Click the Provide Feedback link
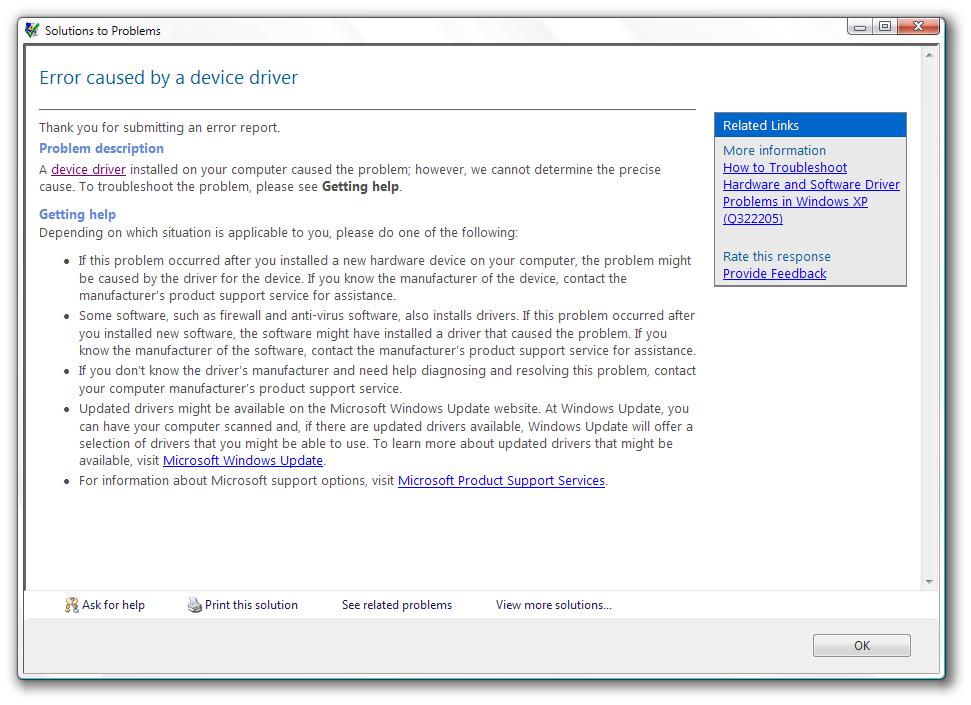The height and width of the screenshot is (705, 971). click(774, 273)
